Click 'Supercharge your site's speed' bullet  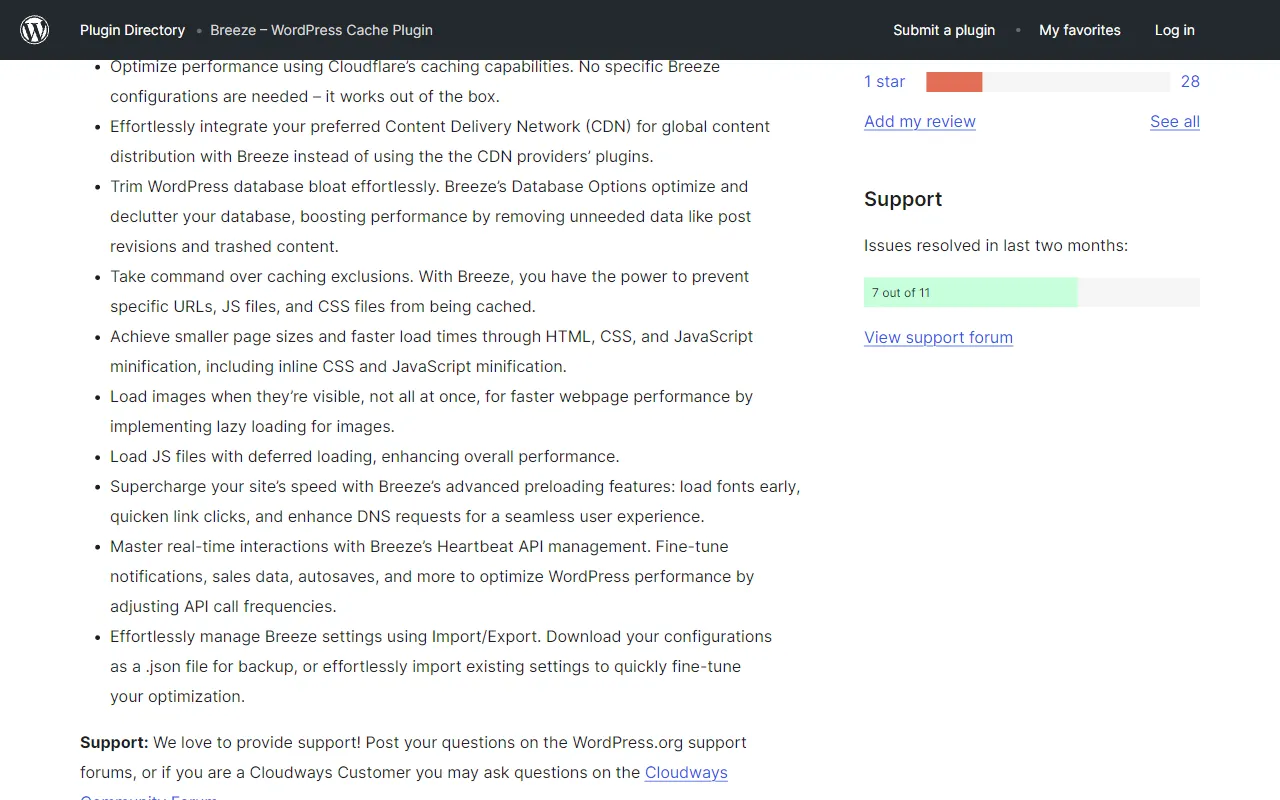pos(455,502)
